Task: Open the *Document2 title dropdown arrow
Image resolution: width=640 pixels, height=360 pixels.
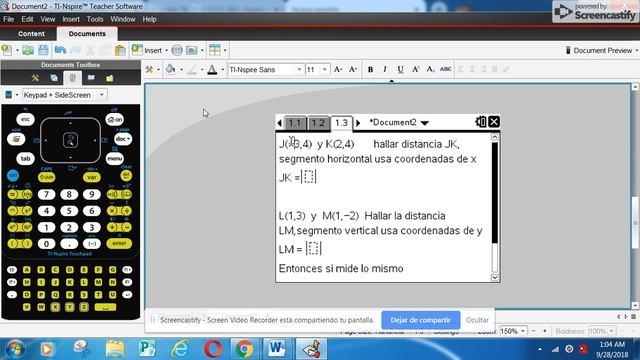Action: 424,123
